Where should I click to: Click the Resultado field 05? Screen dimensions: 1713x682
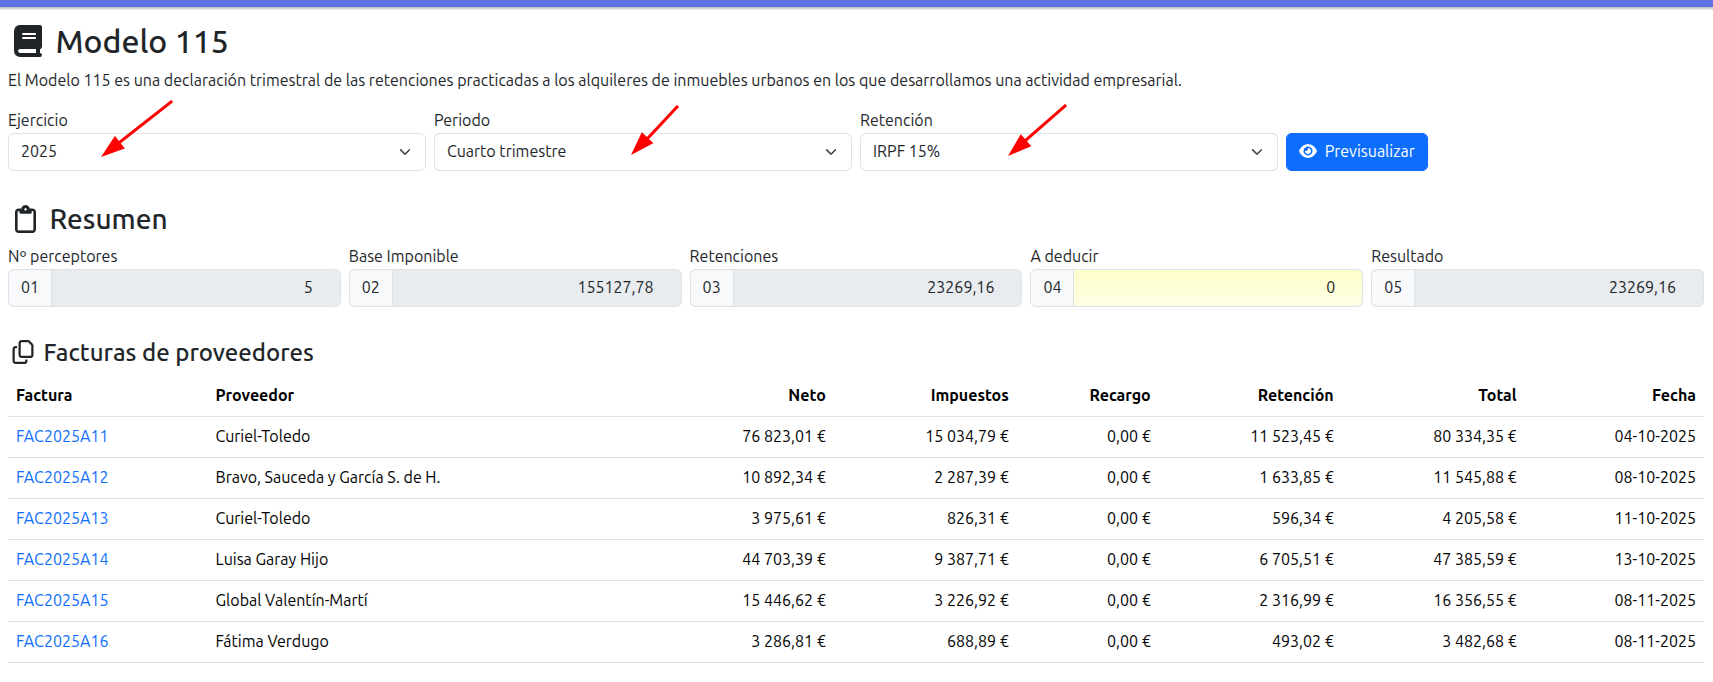(x=1557, y=288)
